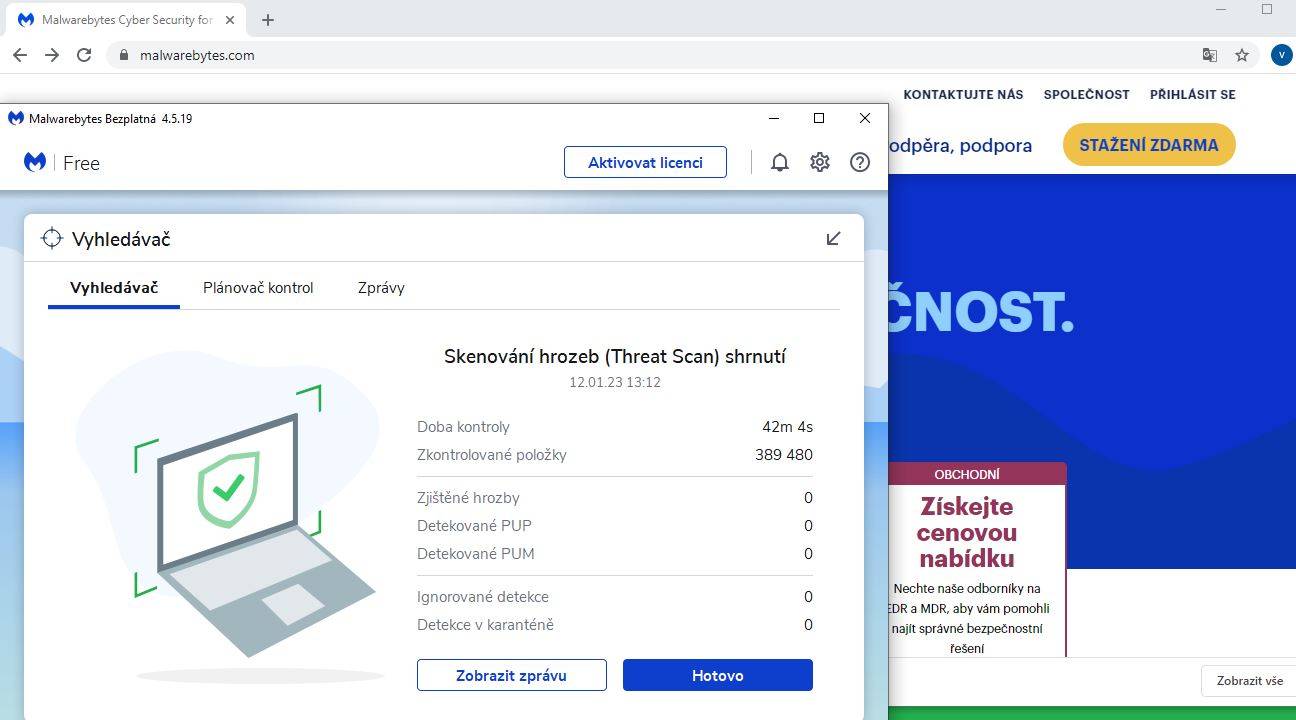Click Detekované PUP row label
This screenshot has width=1296, height=720.
click(x=474, y=526)
